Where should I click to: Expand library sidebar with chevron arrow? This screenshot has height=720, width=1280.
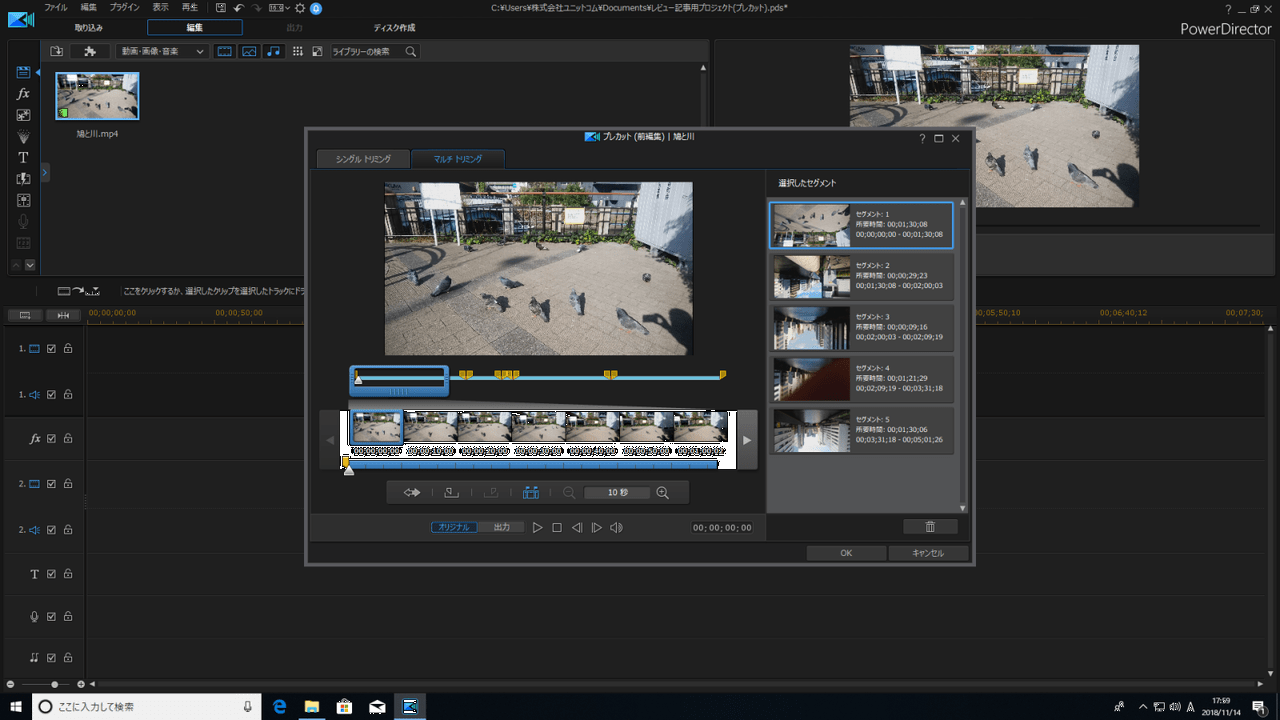tap(45, 173)
